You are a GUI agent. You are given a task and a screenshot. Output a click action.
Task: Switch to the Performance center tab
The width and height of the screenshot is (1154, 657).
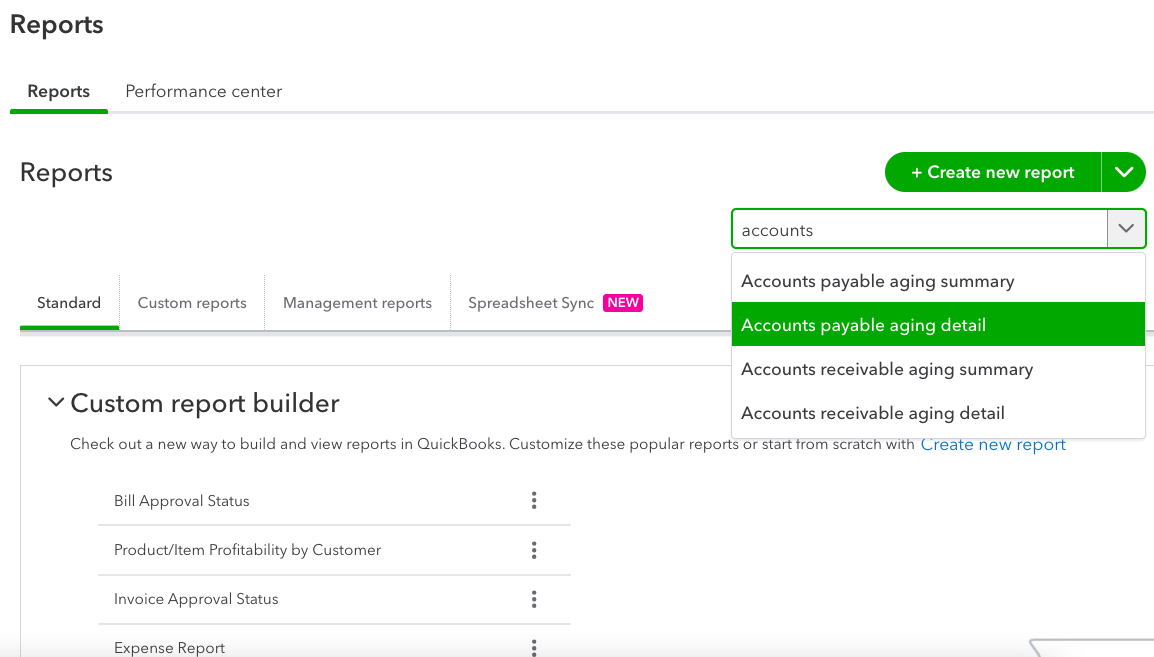(x=203, y=91)
